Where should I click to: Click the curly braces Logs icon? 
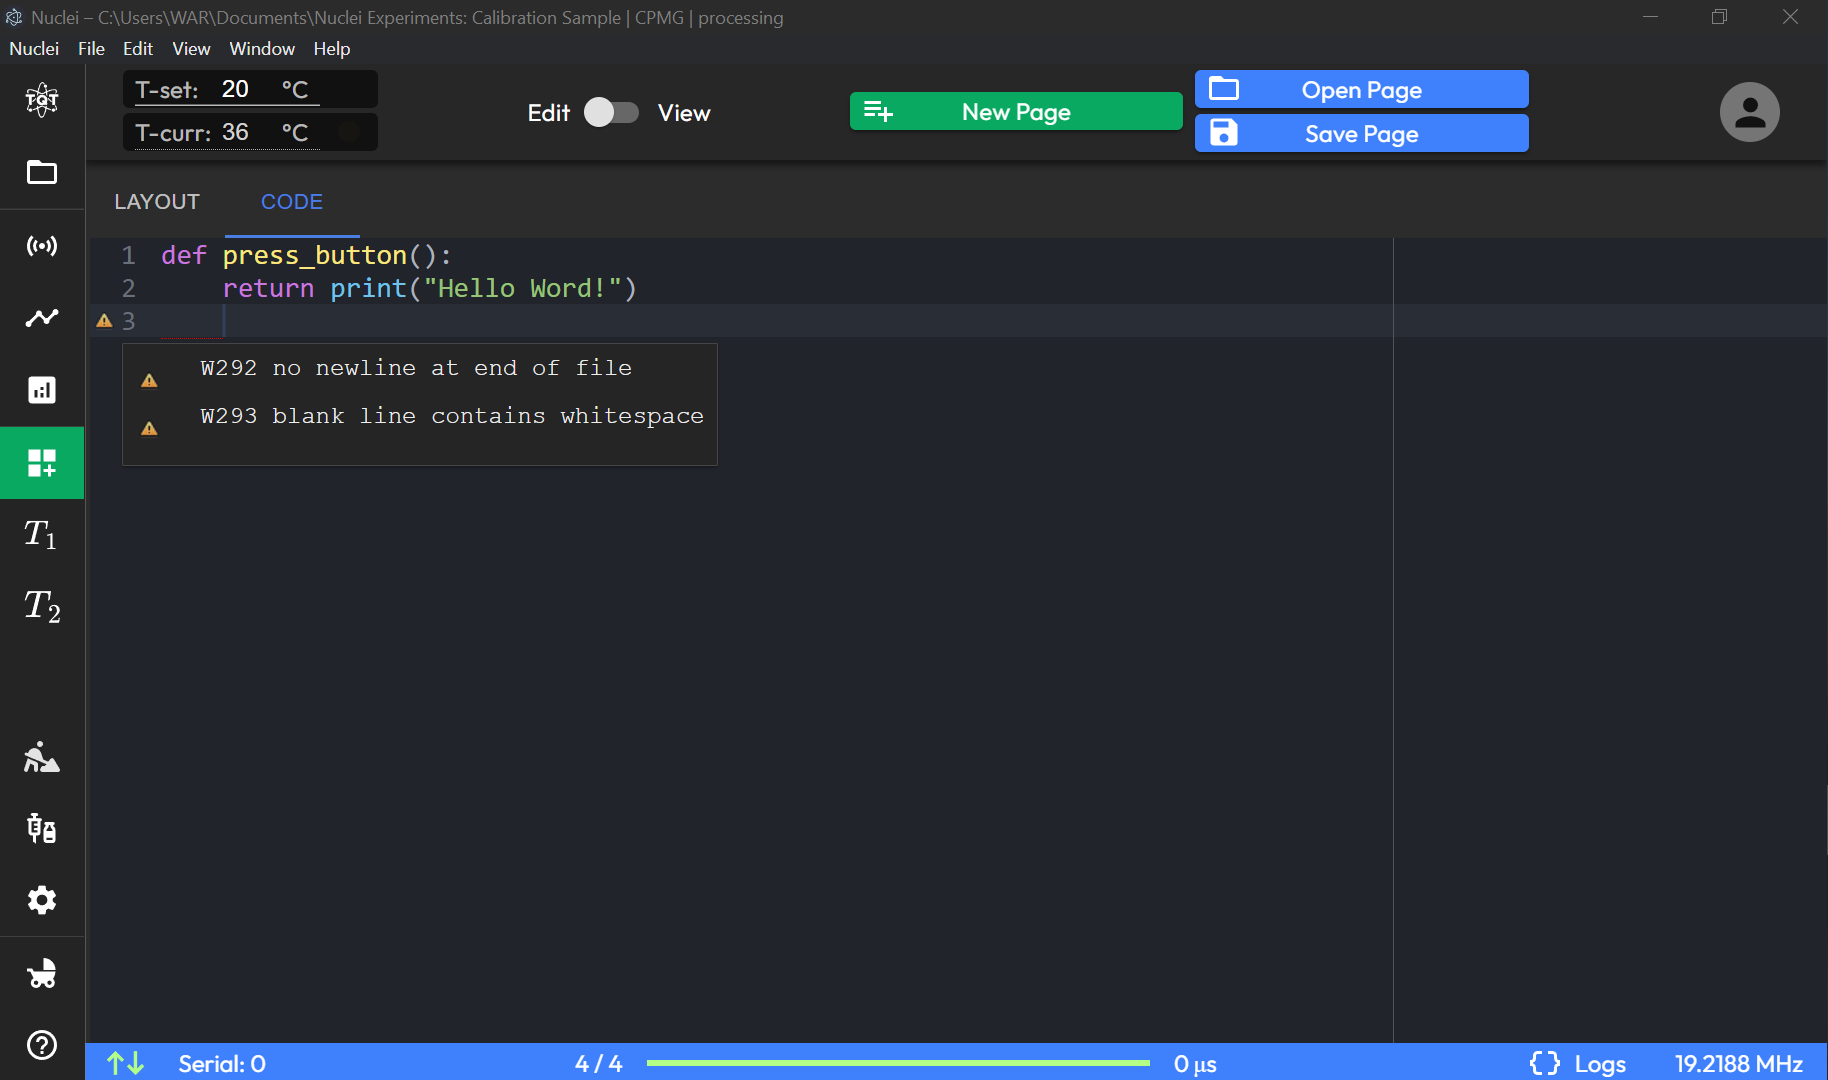(x=1544, y=1063)
